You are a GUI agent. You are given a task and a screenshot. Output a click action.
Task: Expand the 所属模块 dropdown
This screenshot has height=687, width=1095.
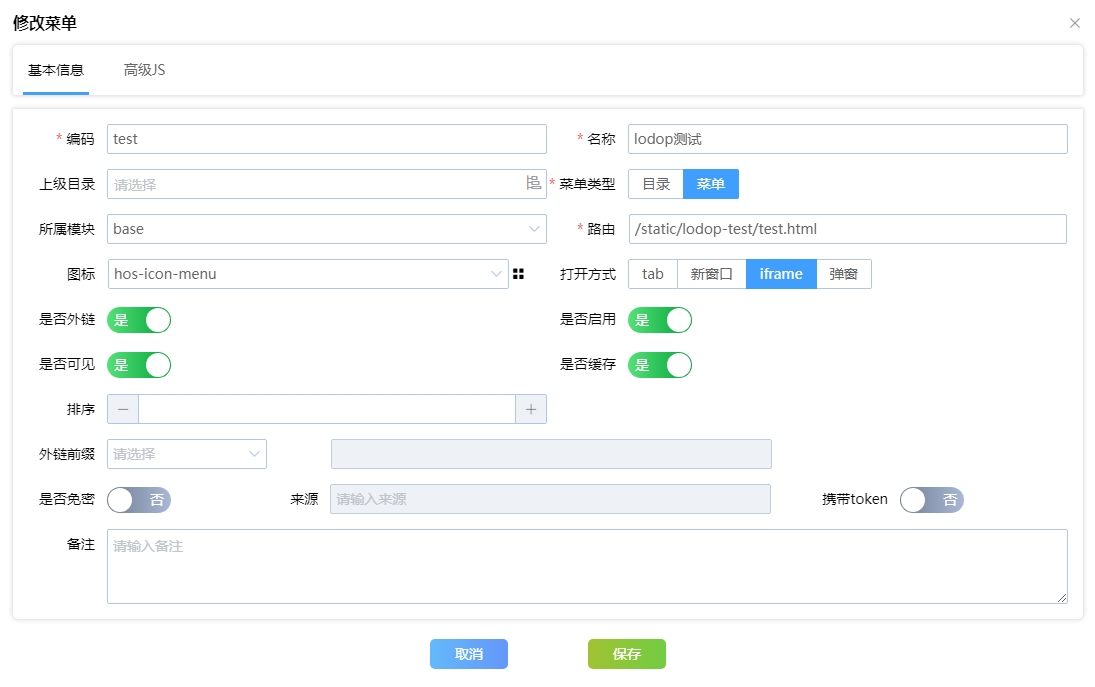point(326,229)
